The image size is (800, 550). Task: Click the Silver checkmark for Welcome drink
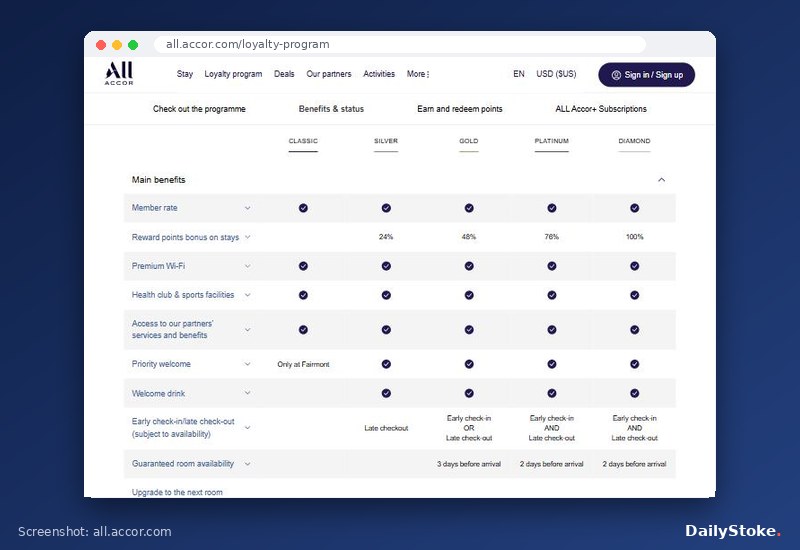(386, 393)
